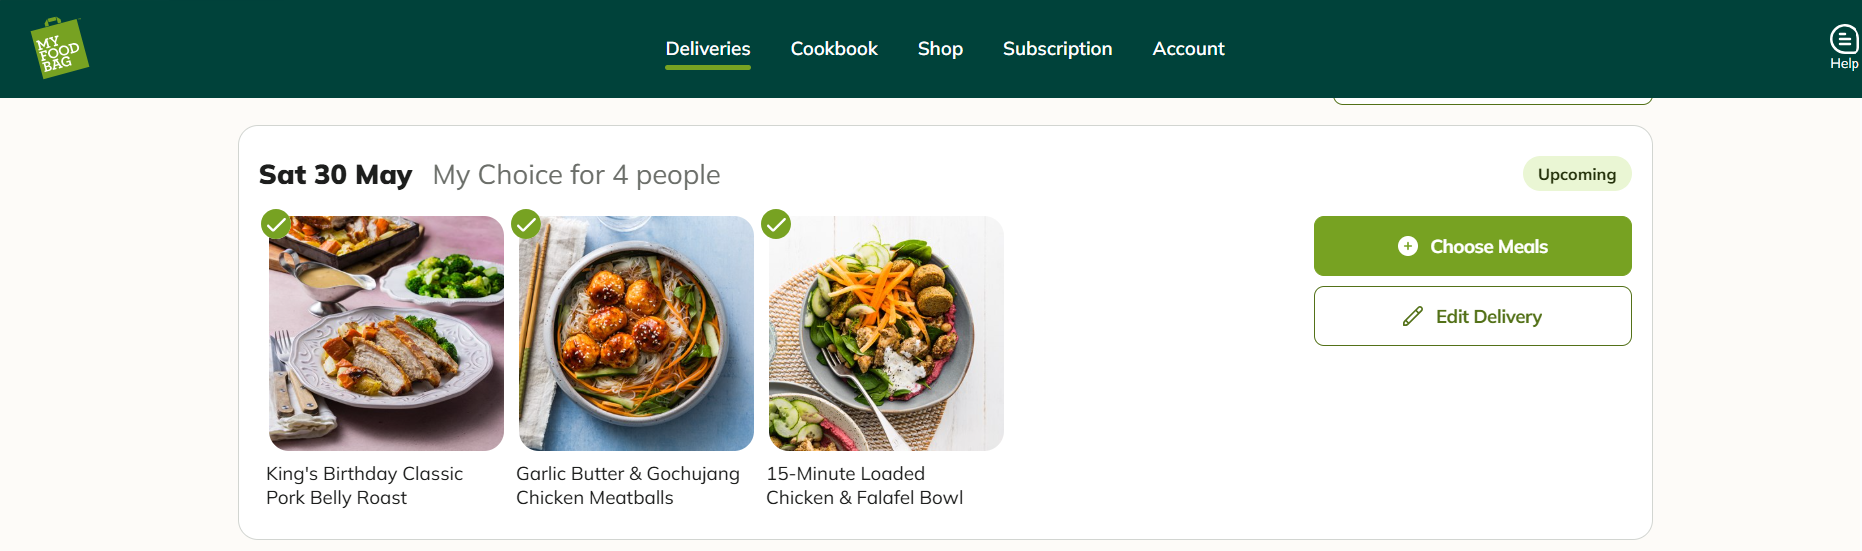Open the Cookbook tab
The height and width of the screenshot is (551, 1862).
(834, 49)
